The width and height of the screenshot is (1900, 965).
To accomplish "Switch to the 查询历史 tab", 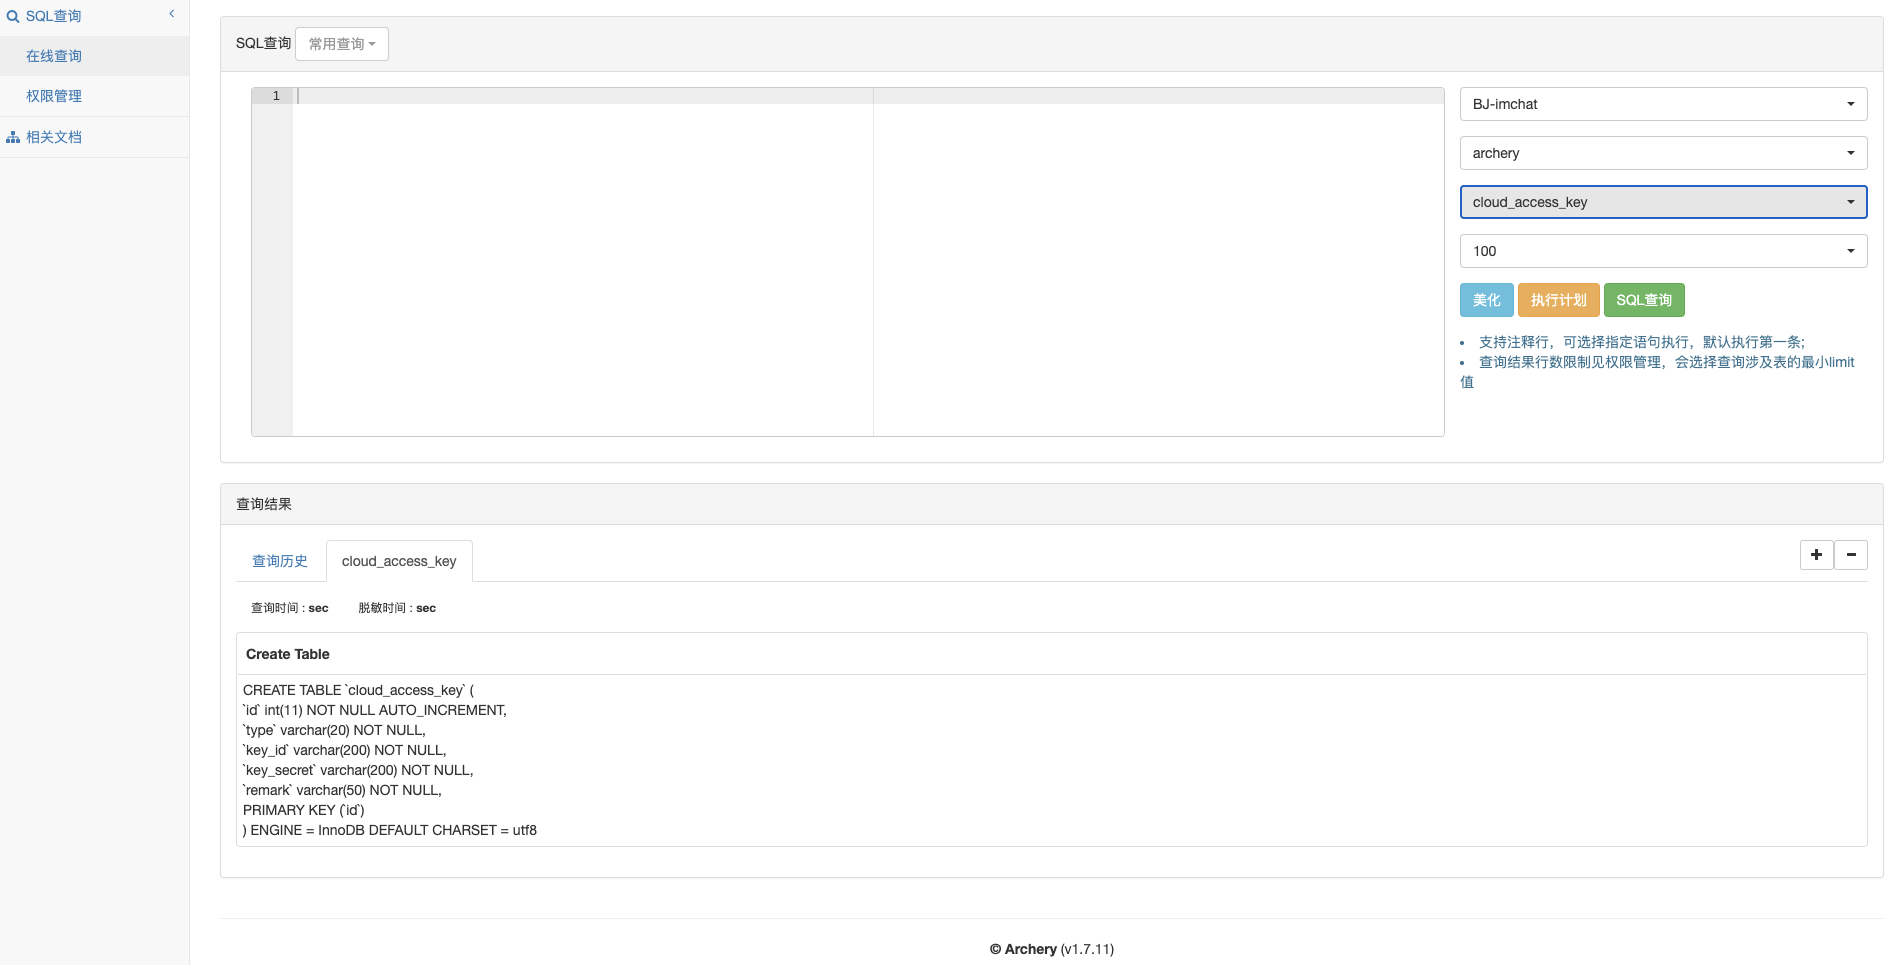I will coord(279,561).
